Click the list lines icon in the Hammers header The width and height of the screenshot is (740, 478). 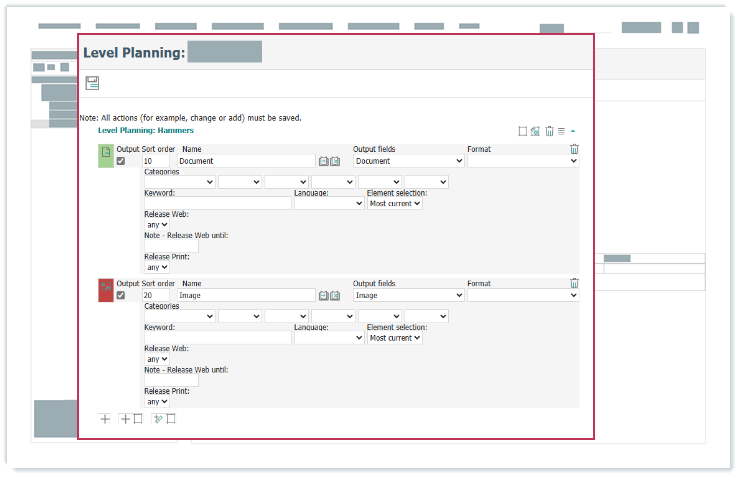(x=561, y=131)
